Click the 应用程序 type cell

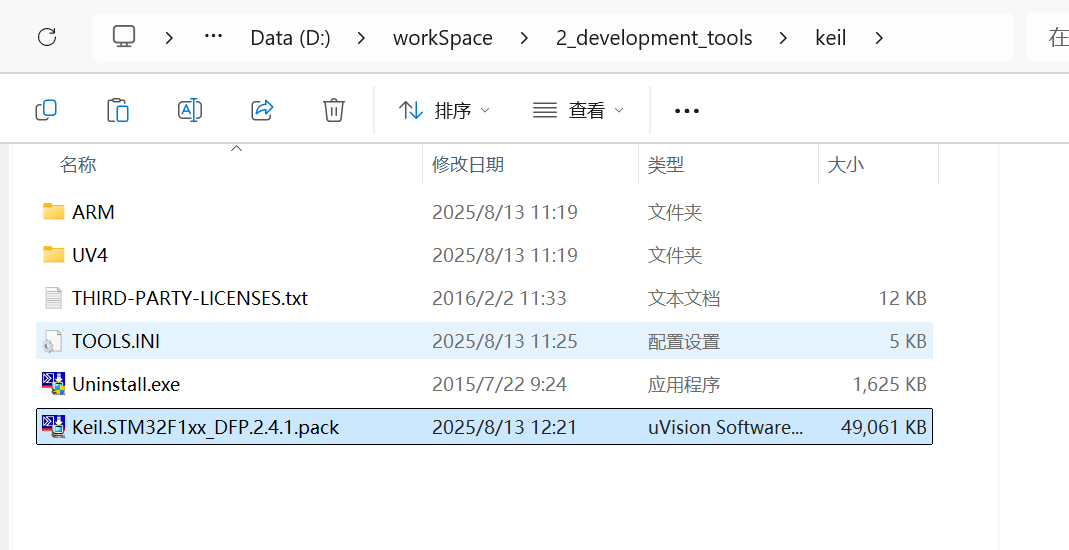click(684, 384)
